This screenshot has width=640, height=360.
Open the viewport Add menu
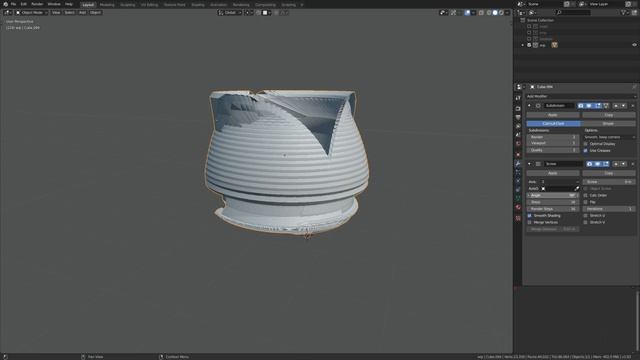click(82, 13)
